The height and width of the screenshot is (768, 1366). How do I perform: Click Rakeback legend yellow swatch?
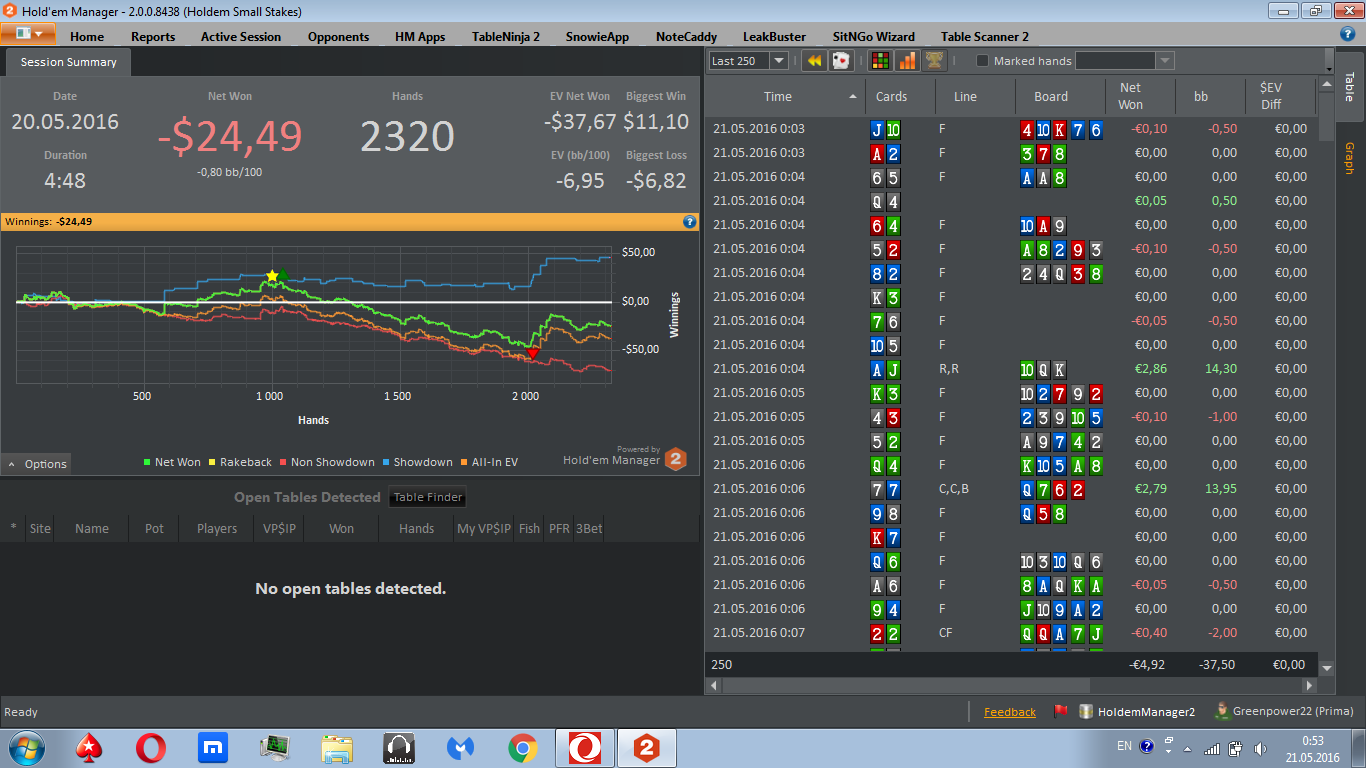click(x=212, y=462)
